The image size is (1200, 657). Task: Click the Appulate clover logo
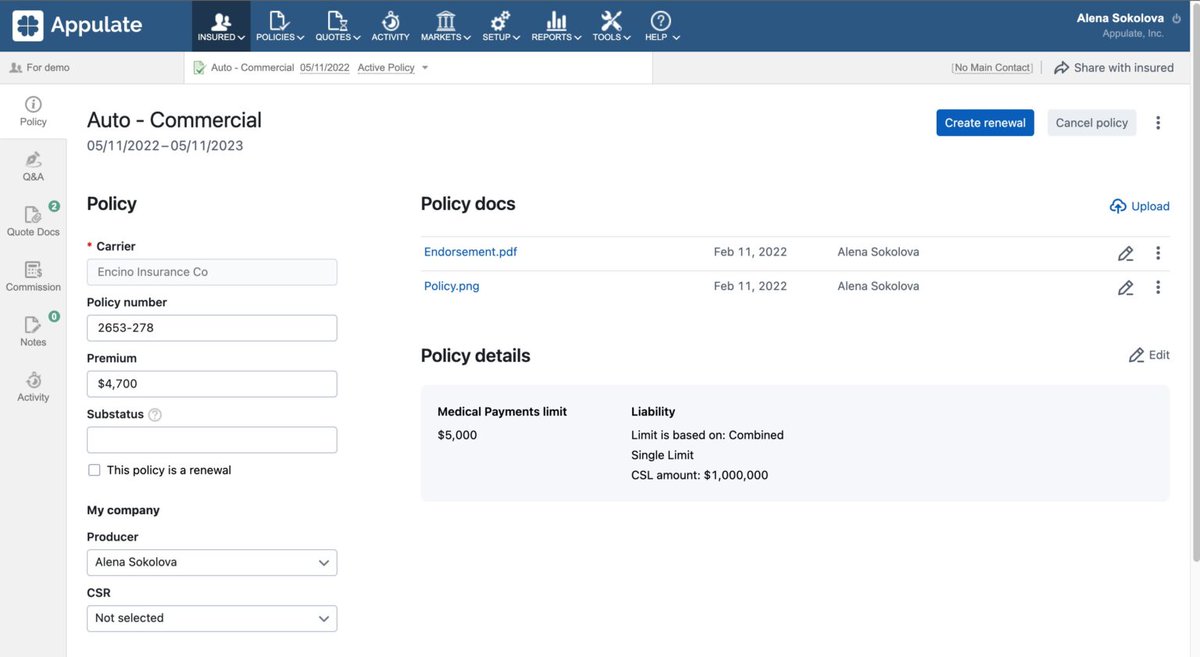27,25
